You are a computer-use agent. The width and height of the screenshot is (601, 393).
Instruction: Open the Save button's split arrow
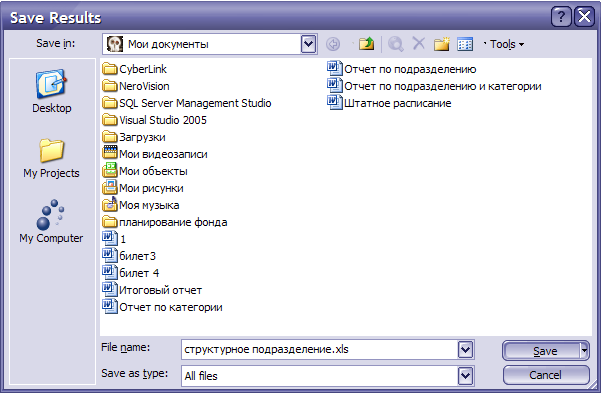point(584,350)
